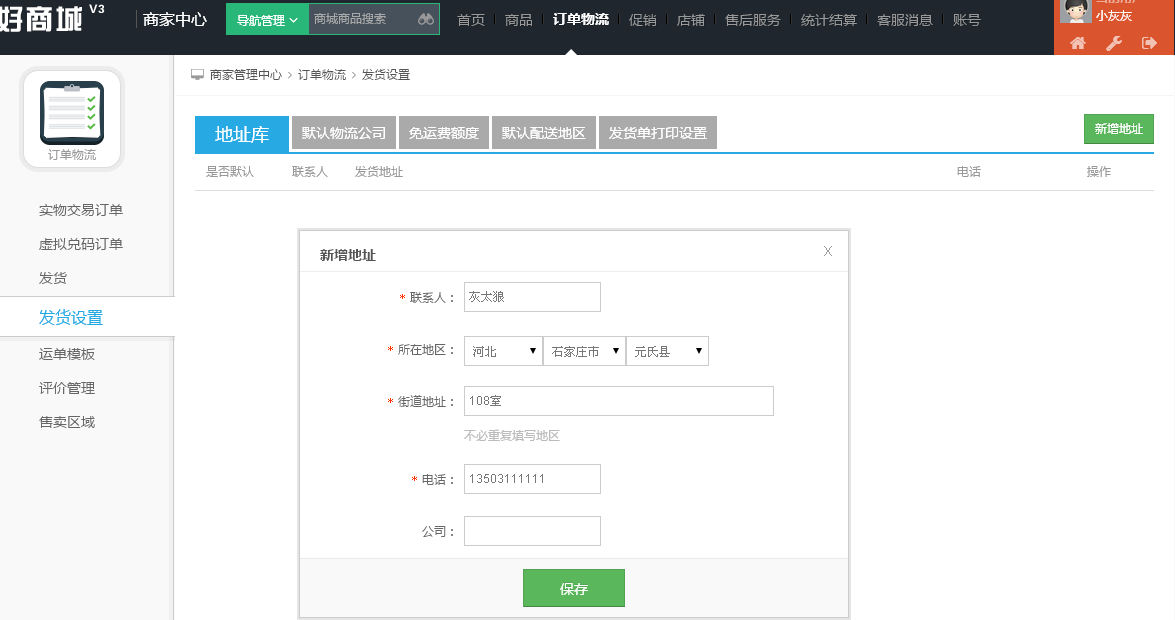Image resolution: width=1175 pixels, height=620 pixels.
Task: Open the 订单物流 top menu
Action: click(x=581, y=19)
